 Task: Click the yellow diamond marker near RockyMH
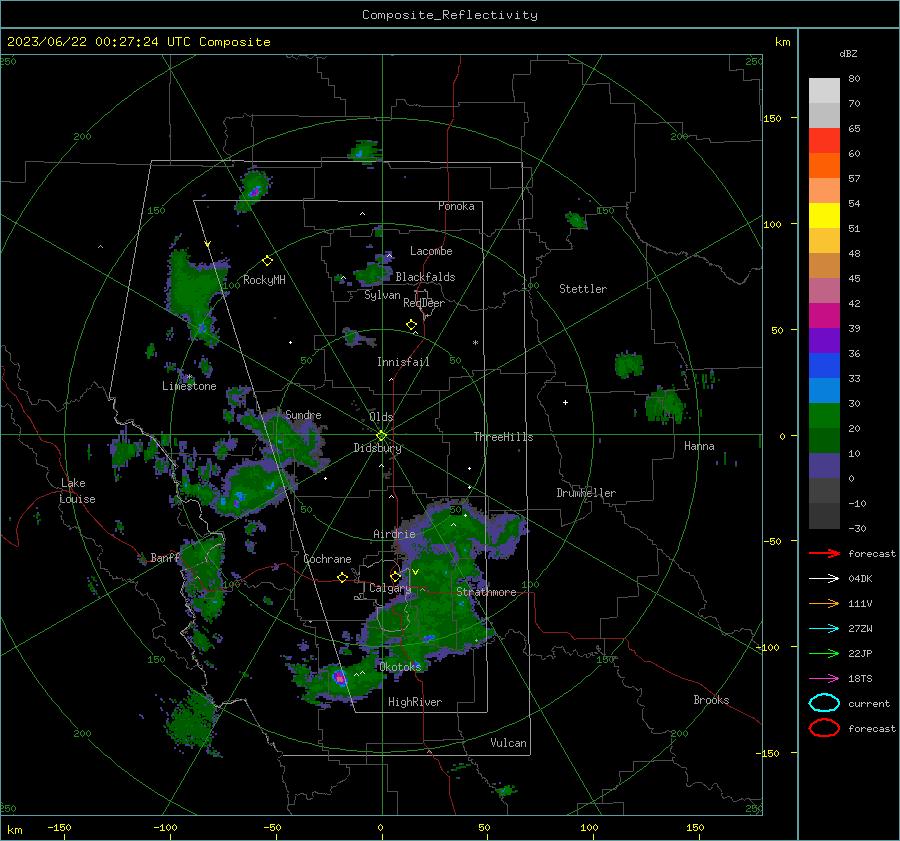pos(267,261)
